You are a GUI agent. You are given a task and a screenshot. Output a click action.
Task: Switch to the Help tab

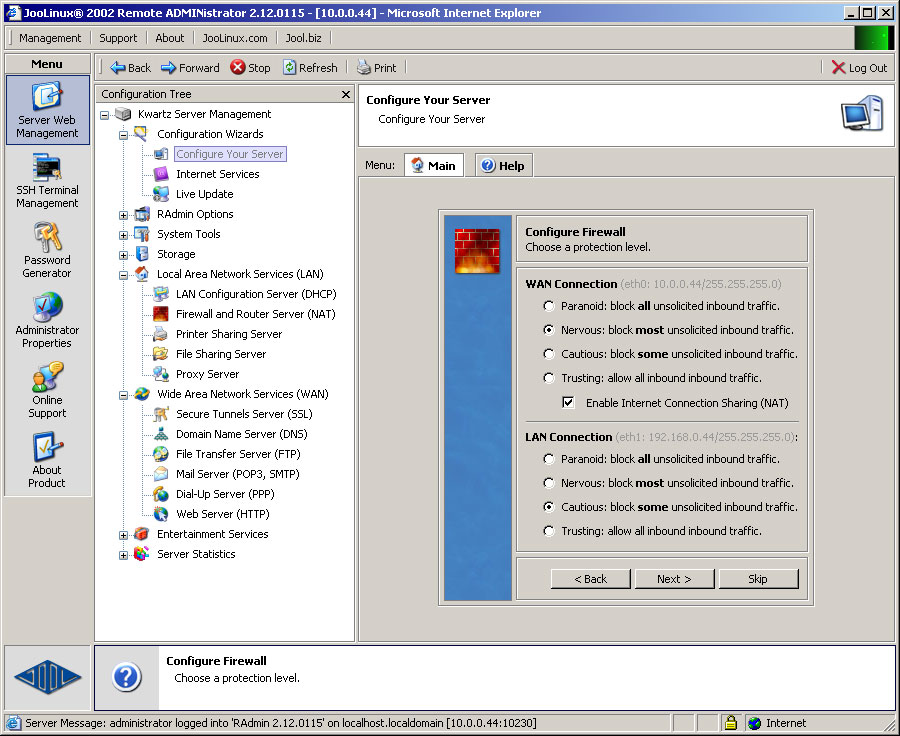point(503,166)
